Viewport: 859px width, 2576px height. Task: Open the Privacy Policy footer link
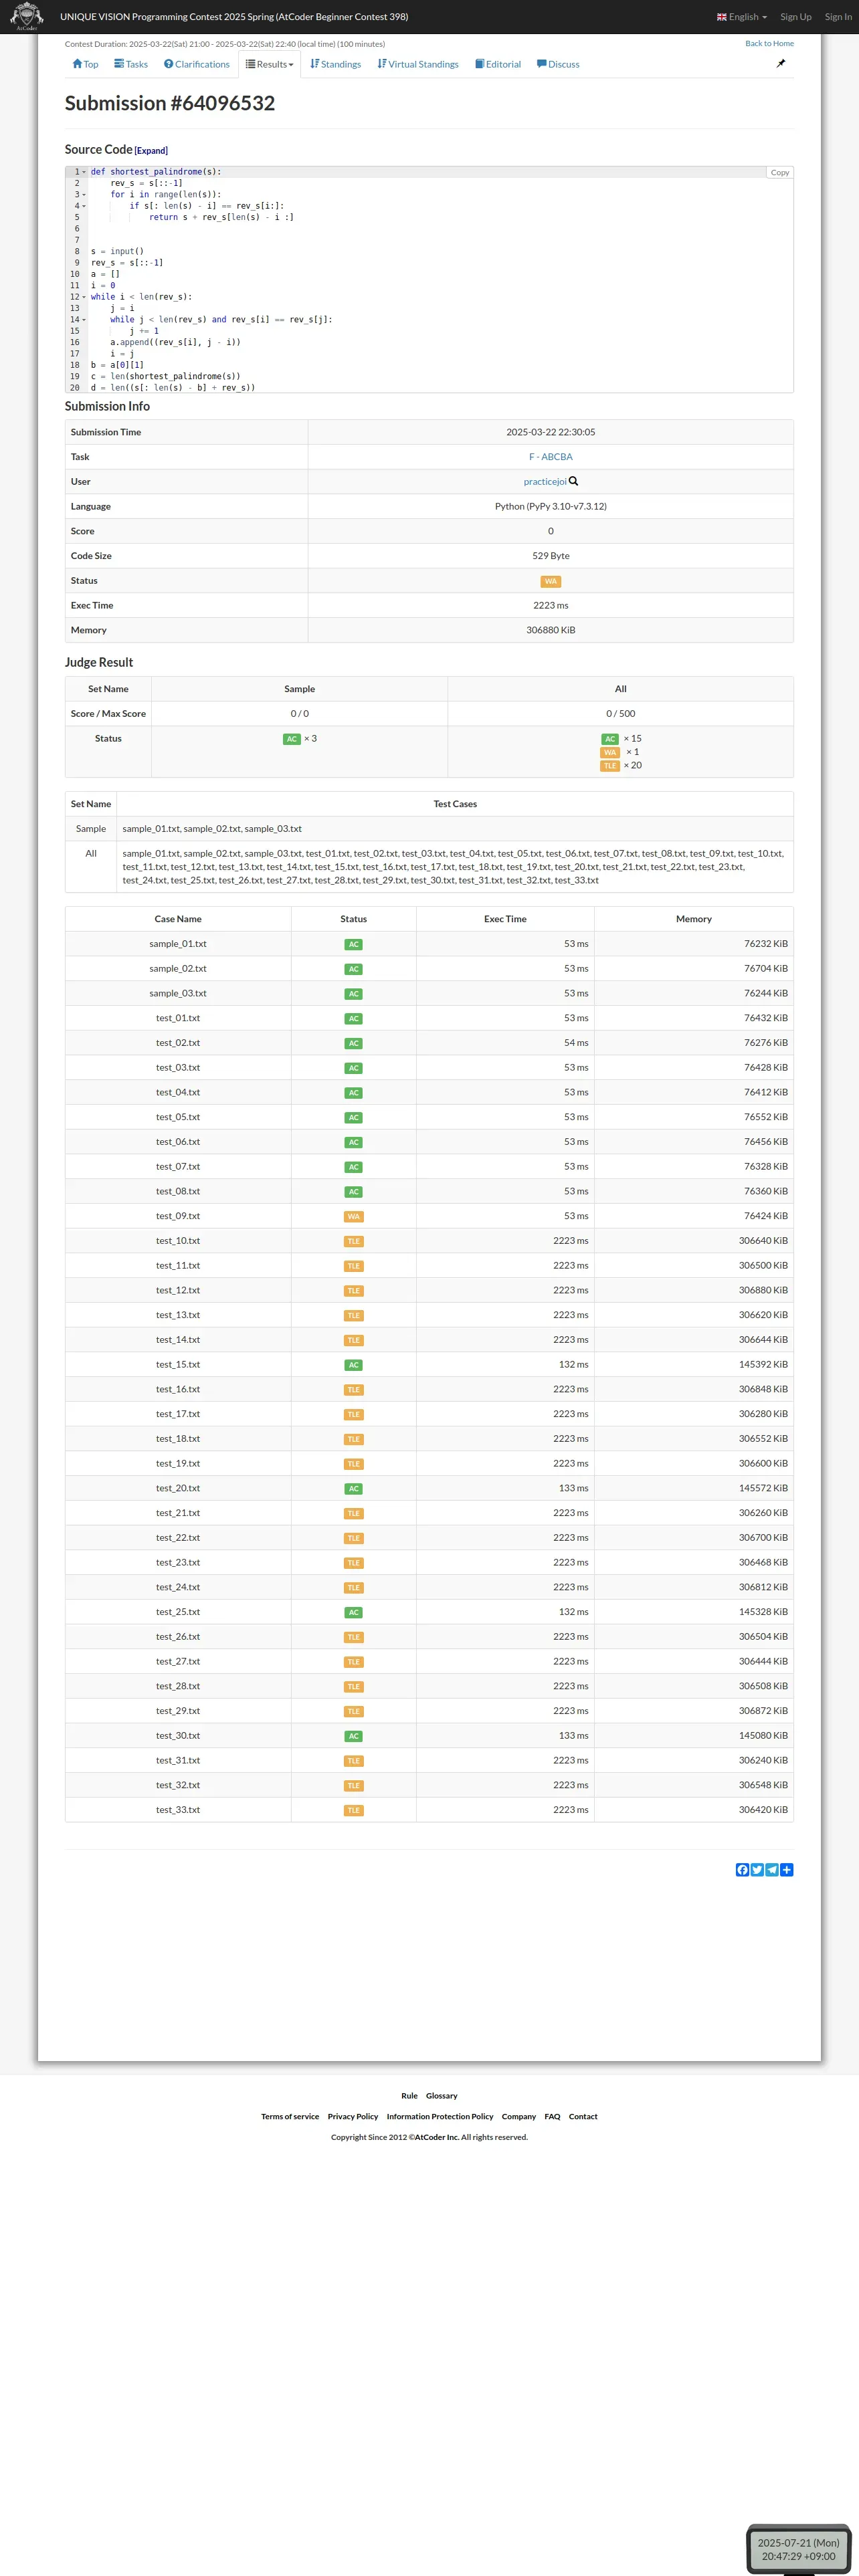(353, 2116)
